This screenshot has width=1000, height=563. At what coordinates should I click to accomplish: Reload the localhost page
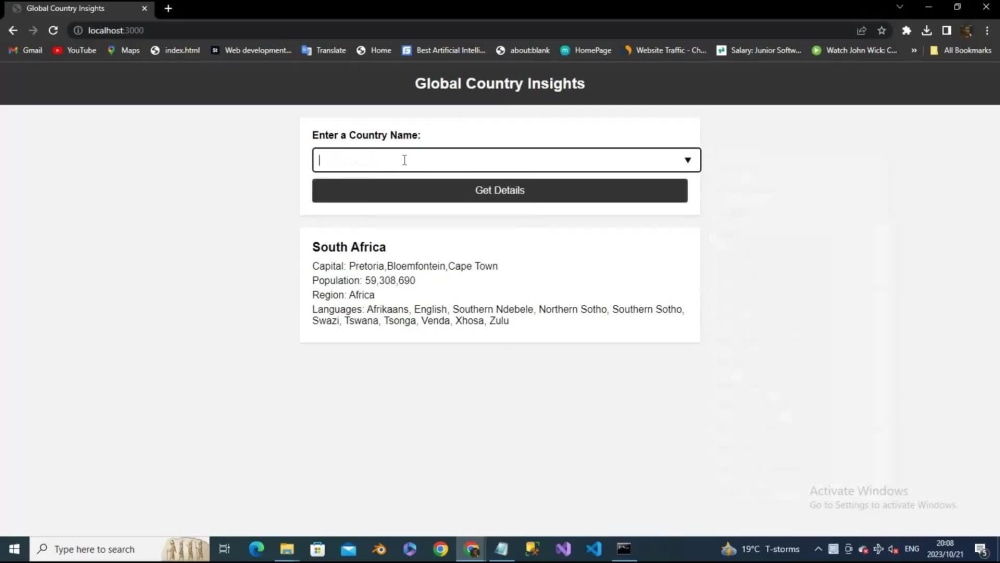tap(53, 30)
